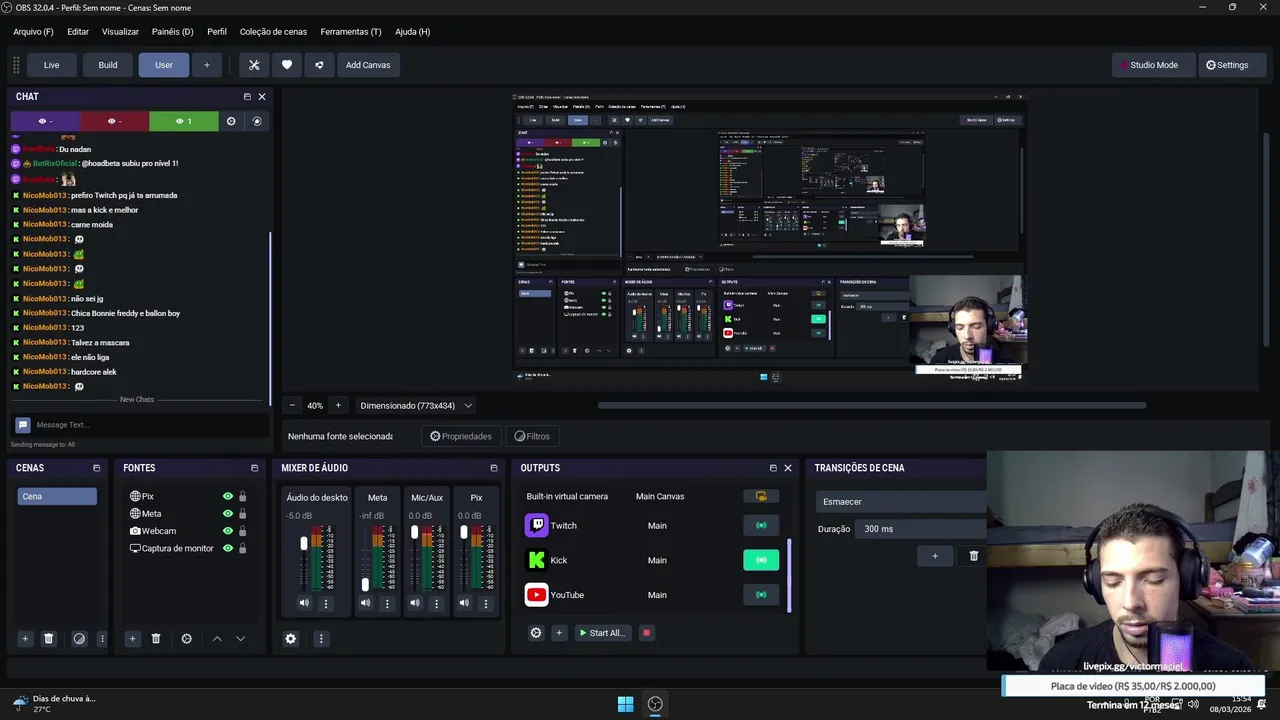Toggle the Twitch stream output

761,526
